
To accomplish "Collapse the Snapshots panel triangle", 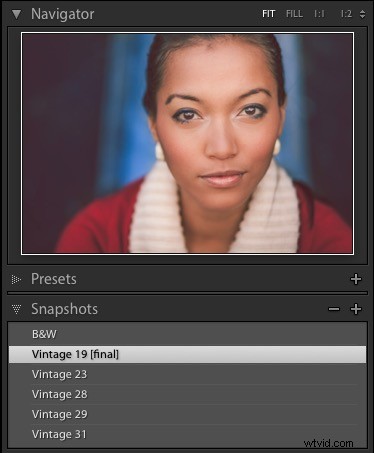I will point(16,309).
